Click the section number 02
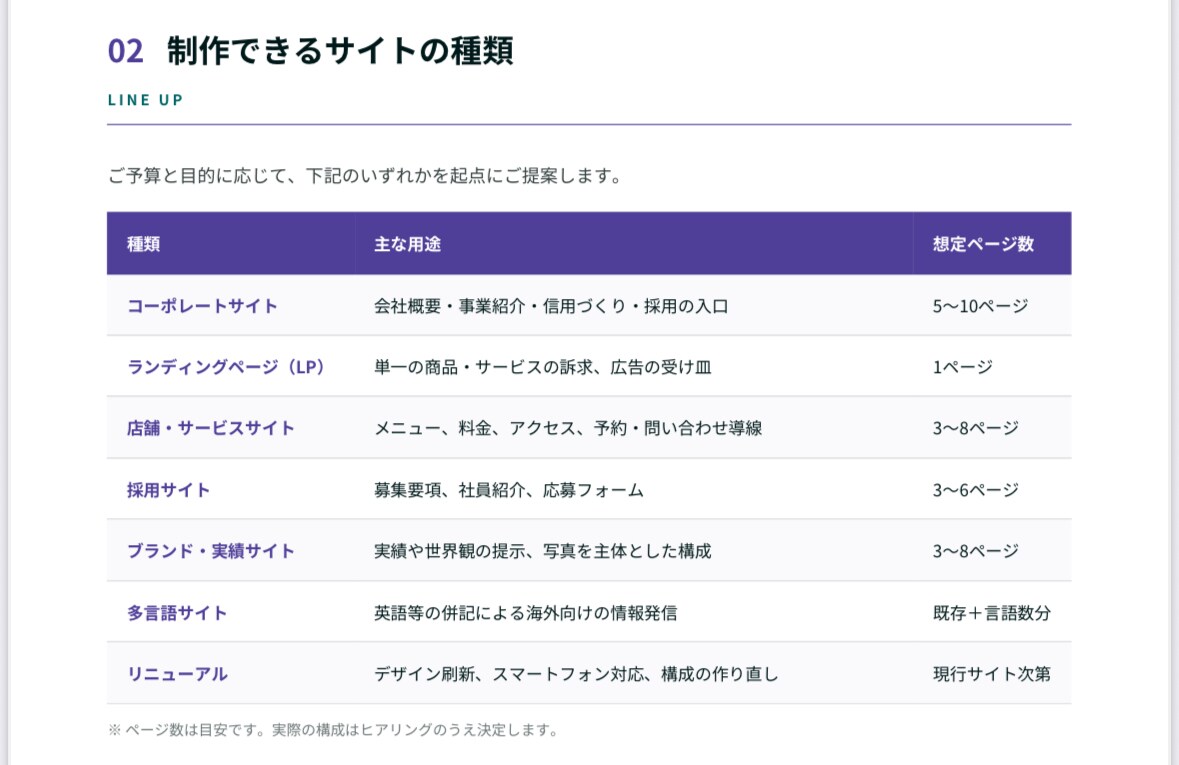Viewport: 1179px width, 765px height. click(126, 51)
